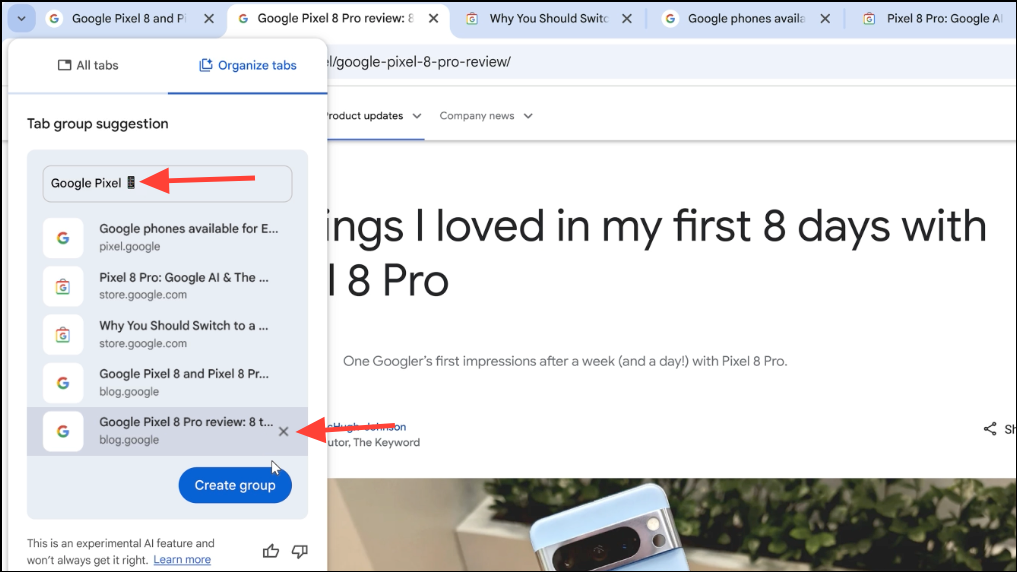1017x572 pixels.
Task: Click the Create group button
Action: coord(235,485)
